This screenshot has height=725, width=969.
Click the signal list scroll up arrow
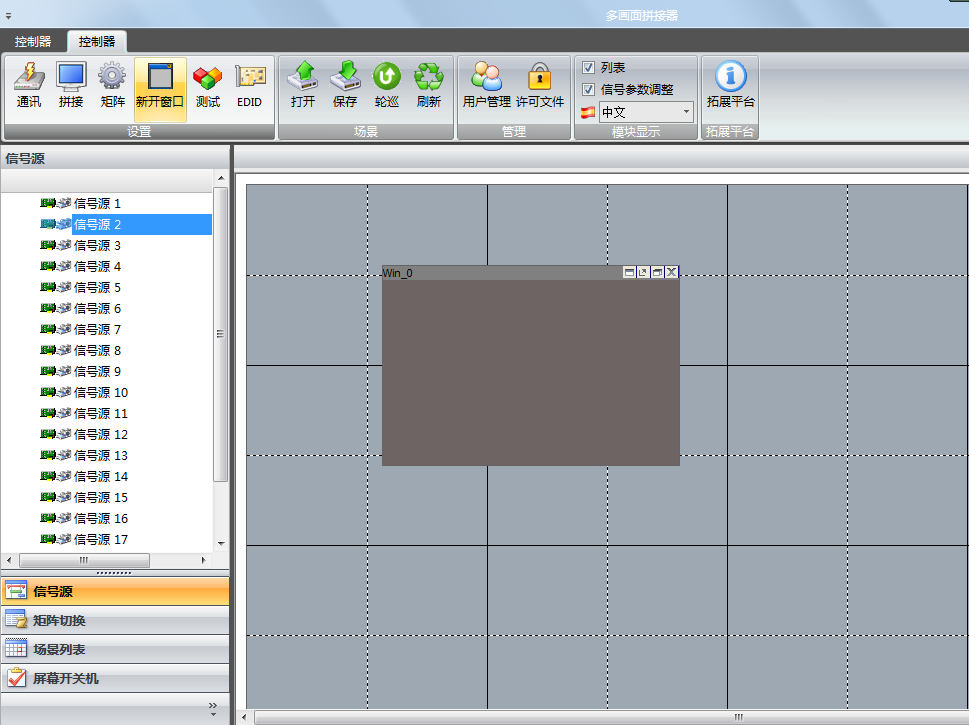click(221, 178)
